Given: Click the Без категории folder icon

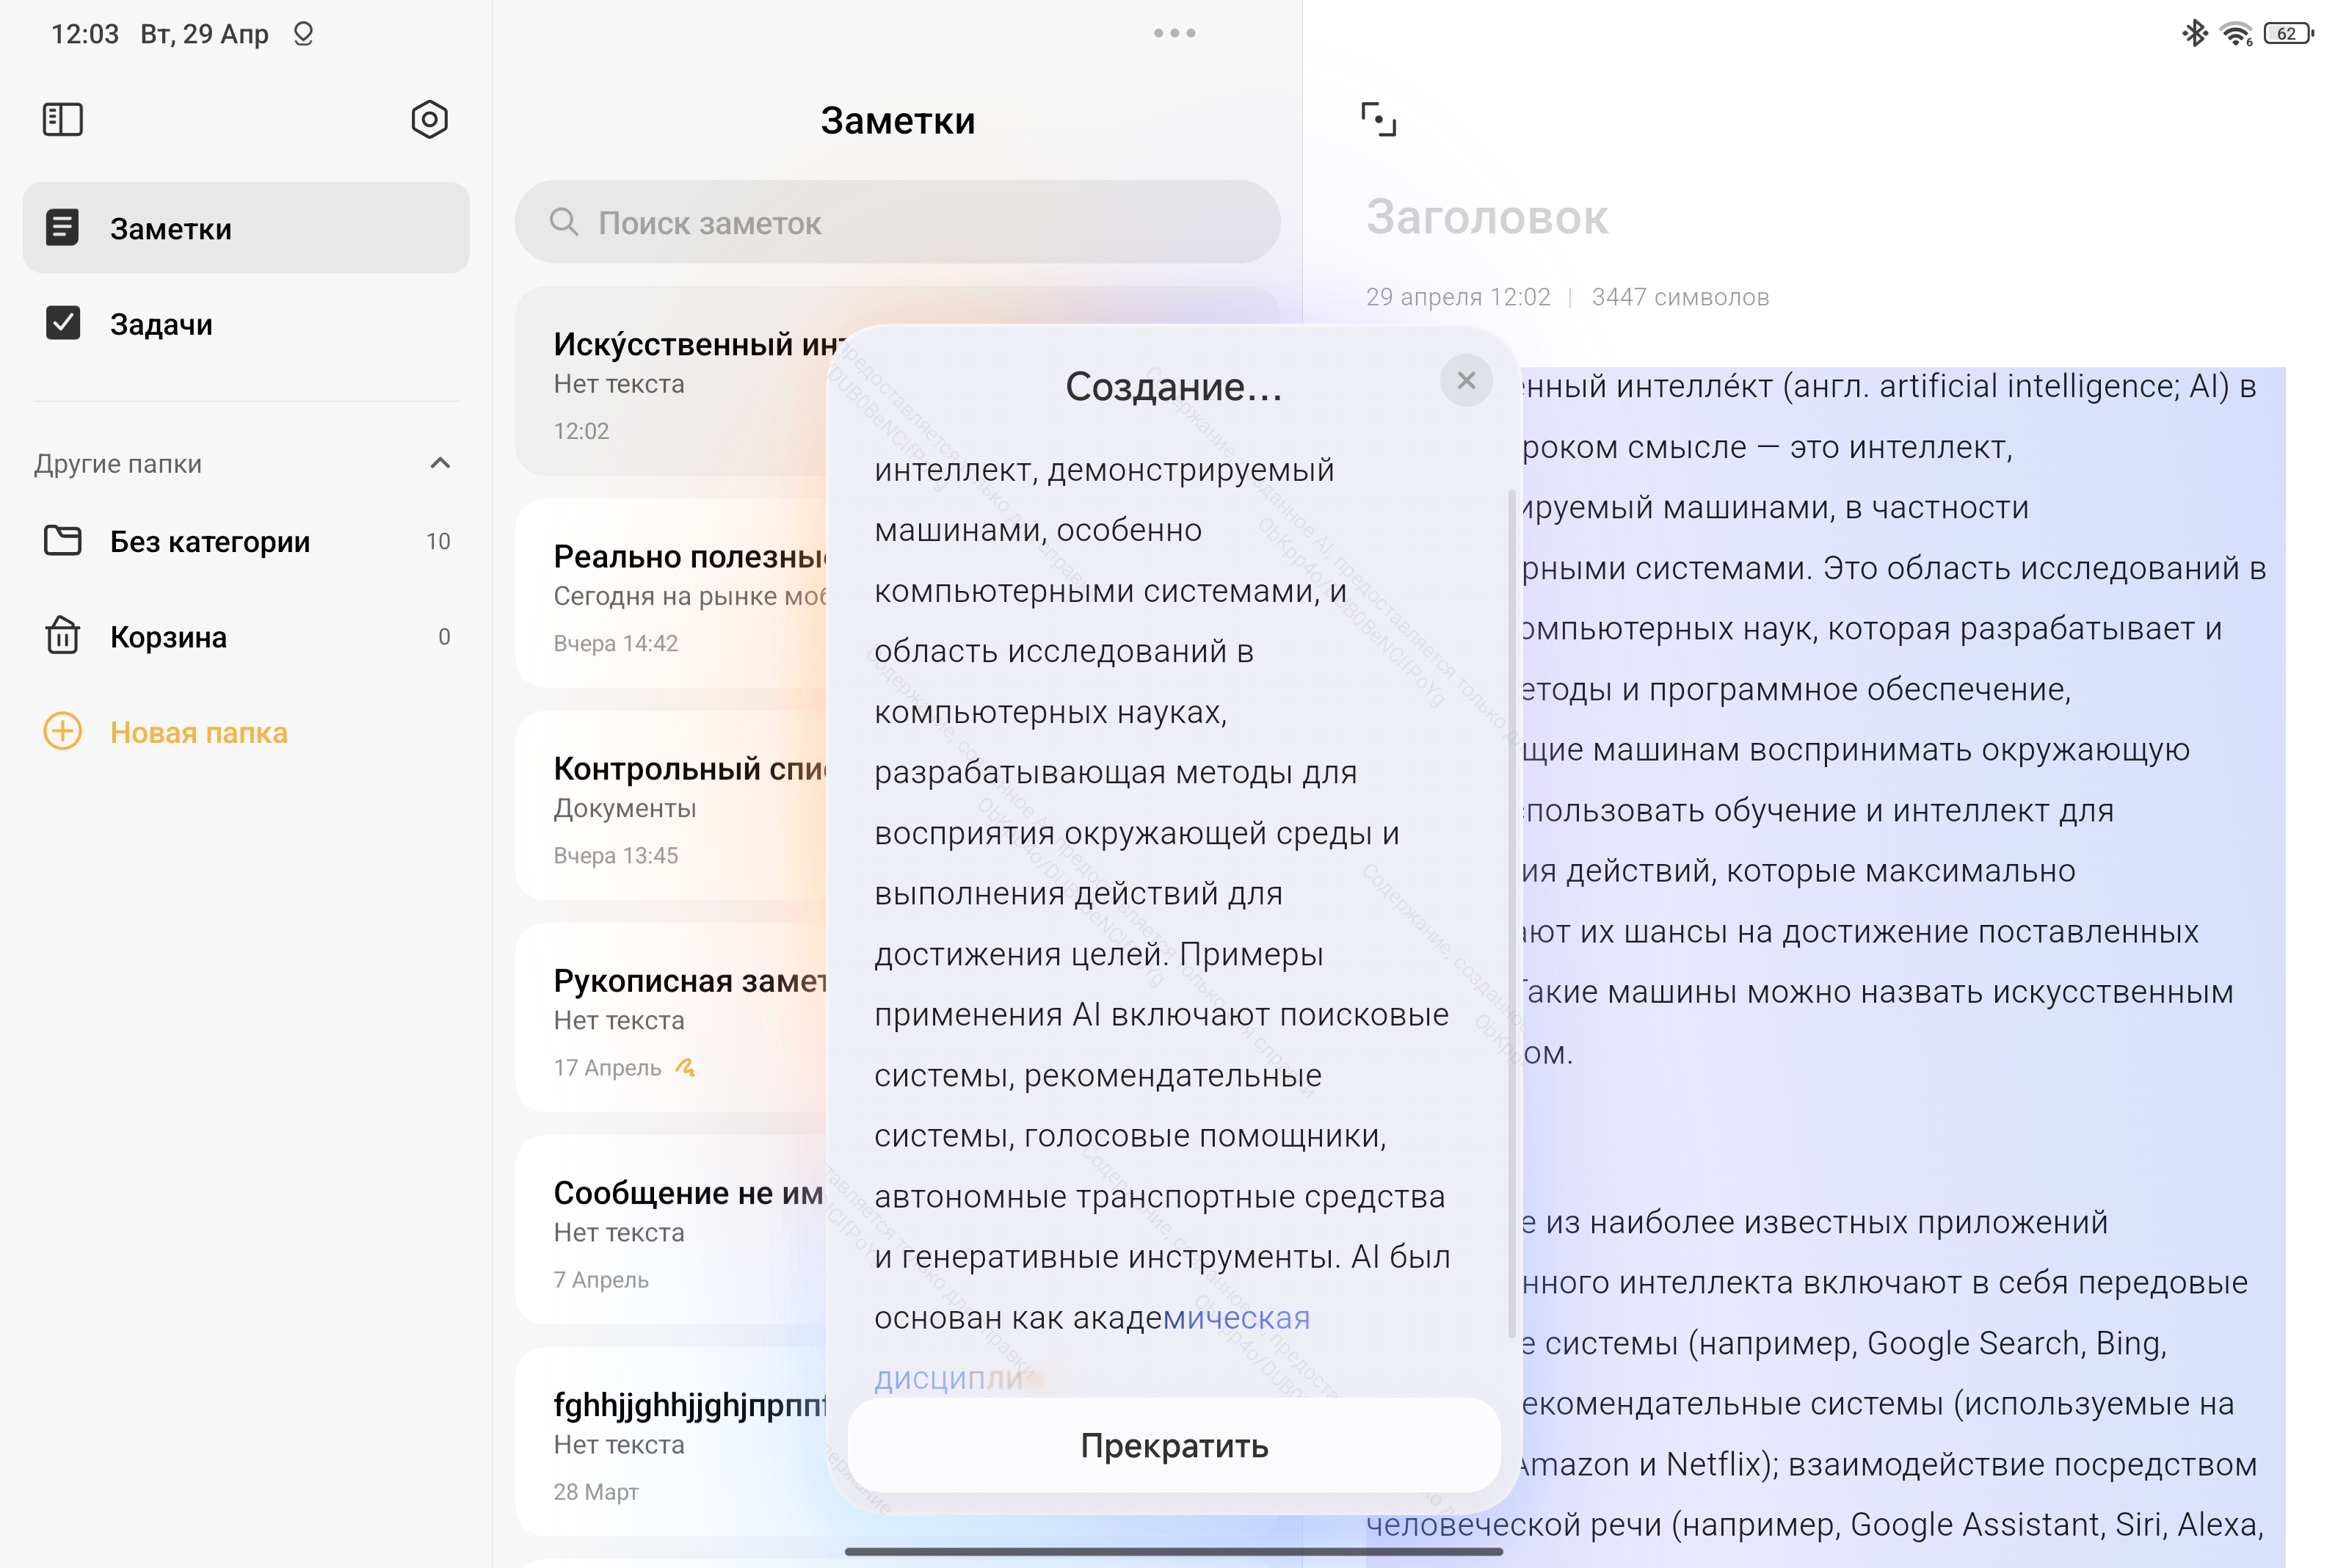Looking at the screenshot, I should (x=62, y=541).
